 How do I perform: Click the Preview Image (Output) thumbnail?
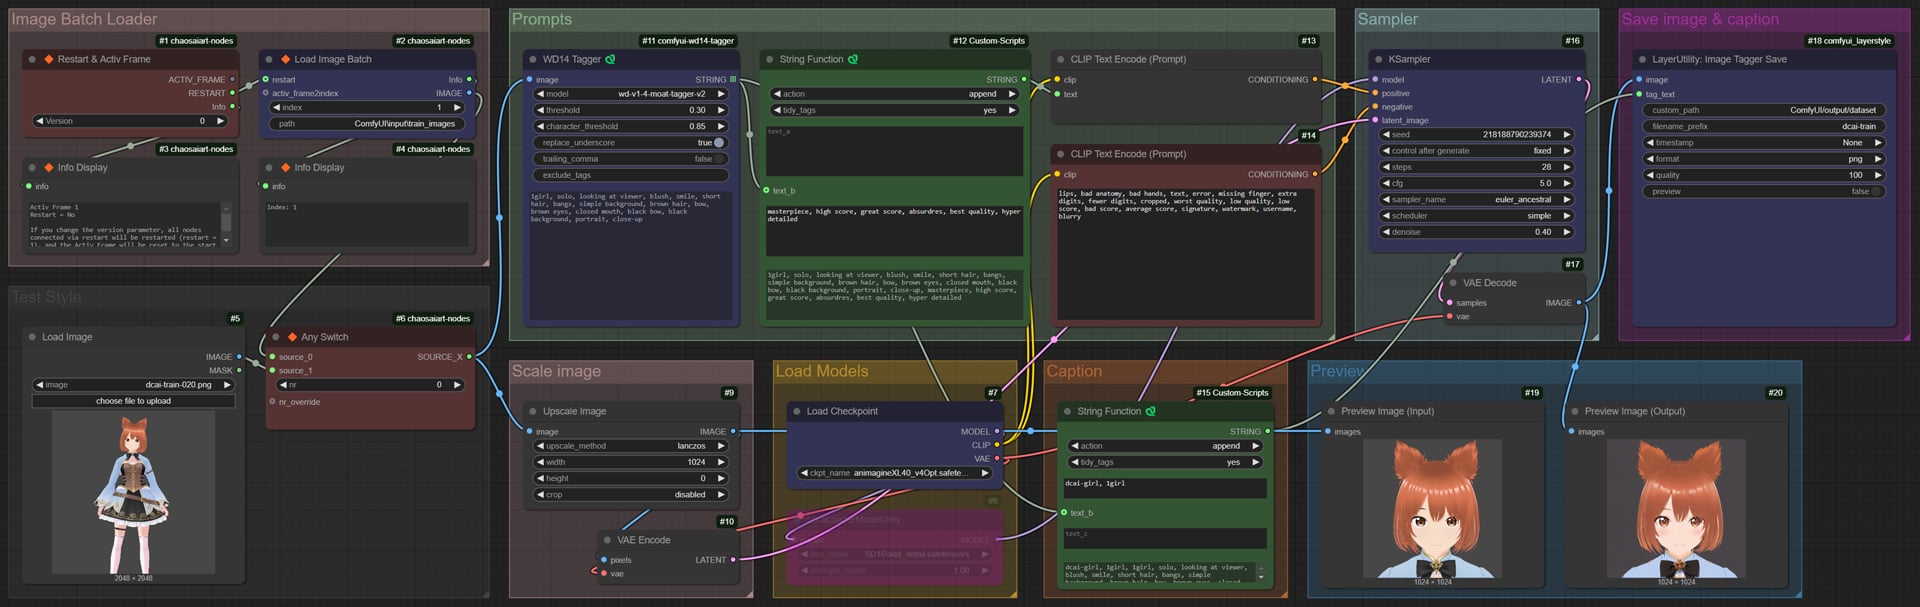pos(1677,509)
